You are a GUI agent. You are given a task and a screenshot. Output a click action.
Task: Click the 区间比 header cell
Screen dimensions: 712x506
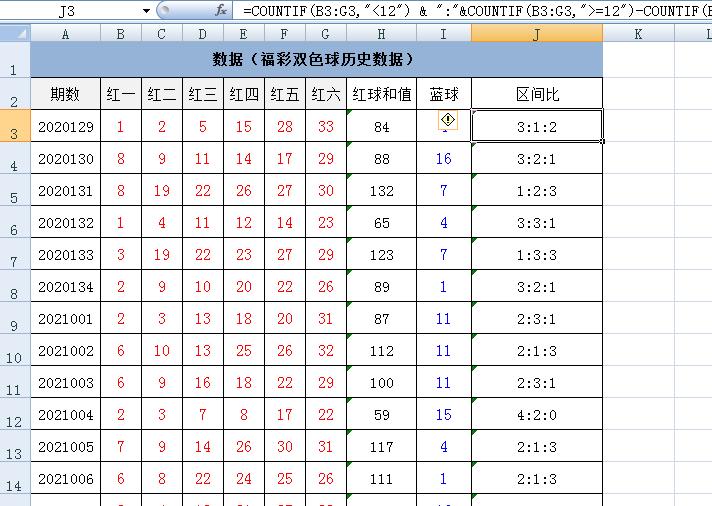(x=537, y=94)
